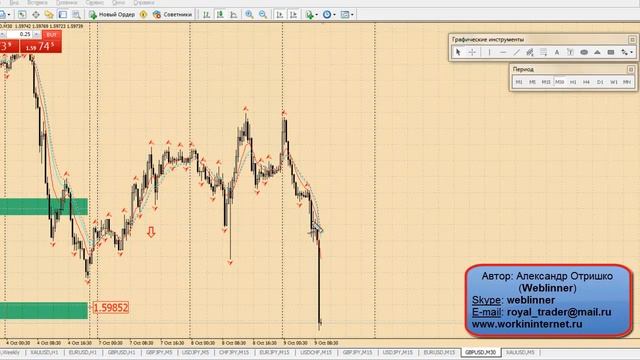640x360 pixels.
Task: Click the Indicators list icon
Action: click(x=309, y=15)
